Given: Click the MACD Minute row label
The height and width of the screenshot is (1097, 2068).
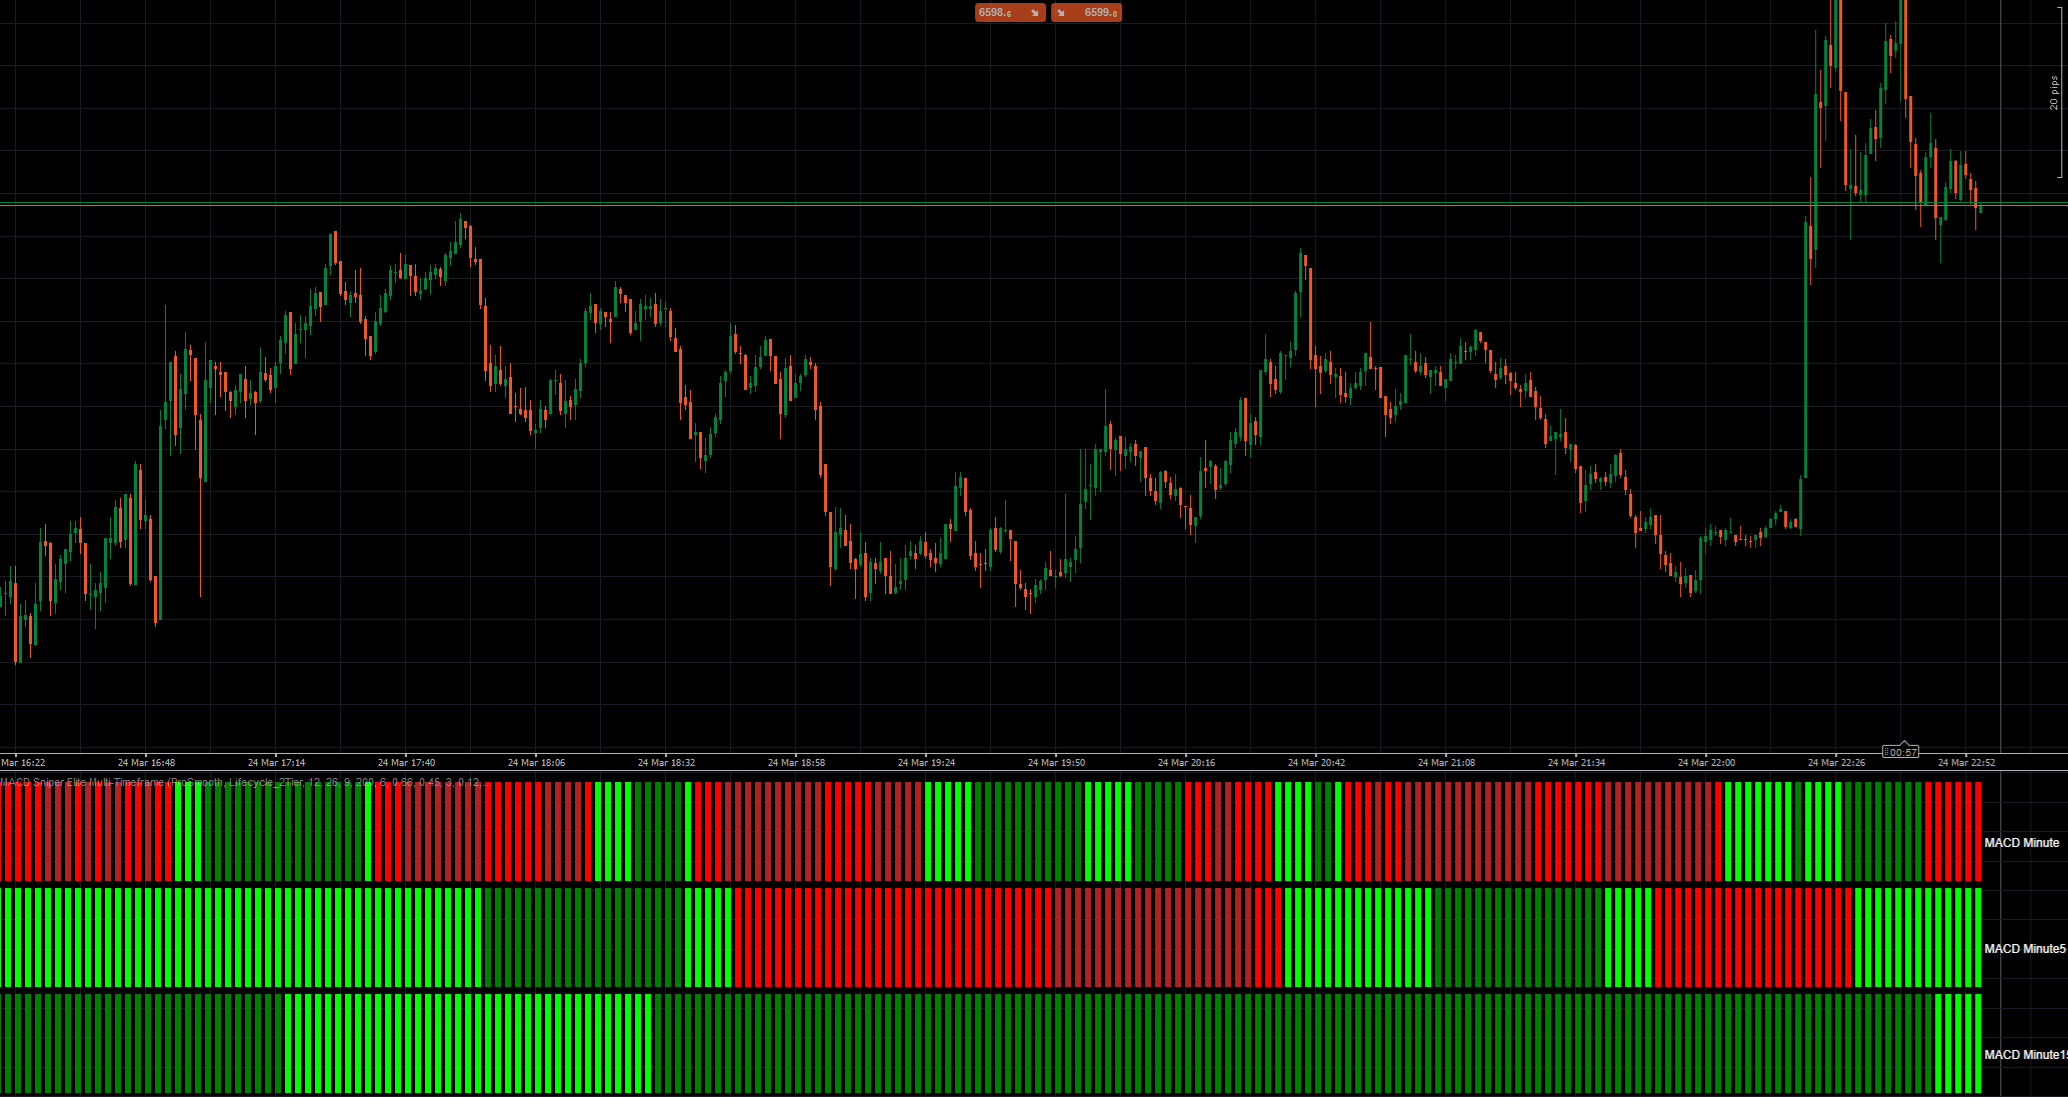Looking at the screenshot, I should (2021, 843).
